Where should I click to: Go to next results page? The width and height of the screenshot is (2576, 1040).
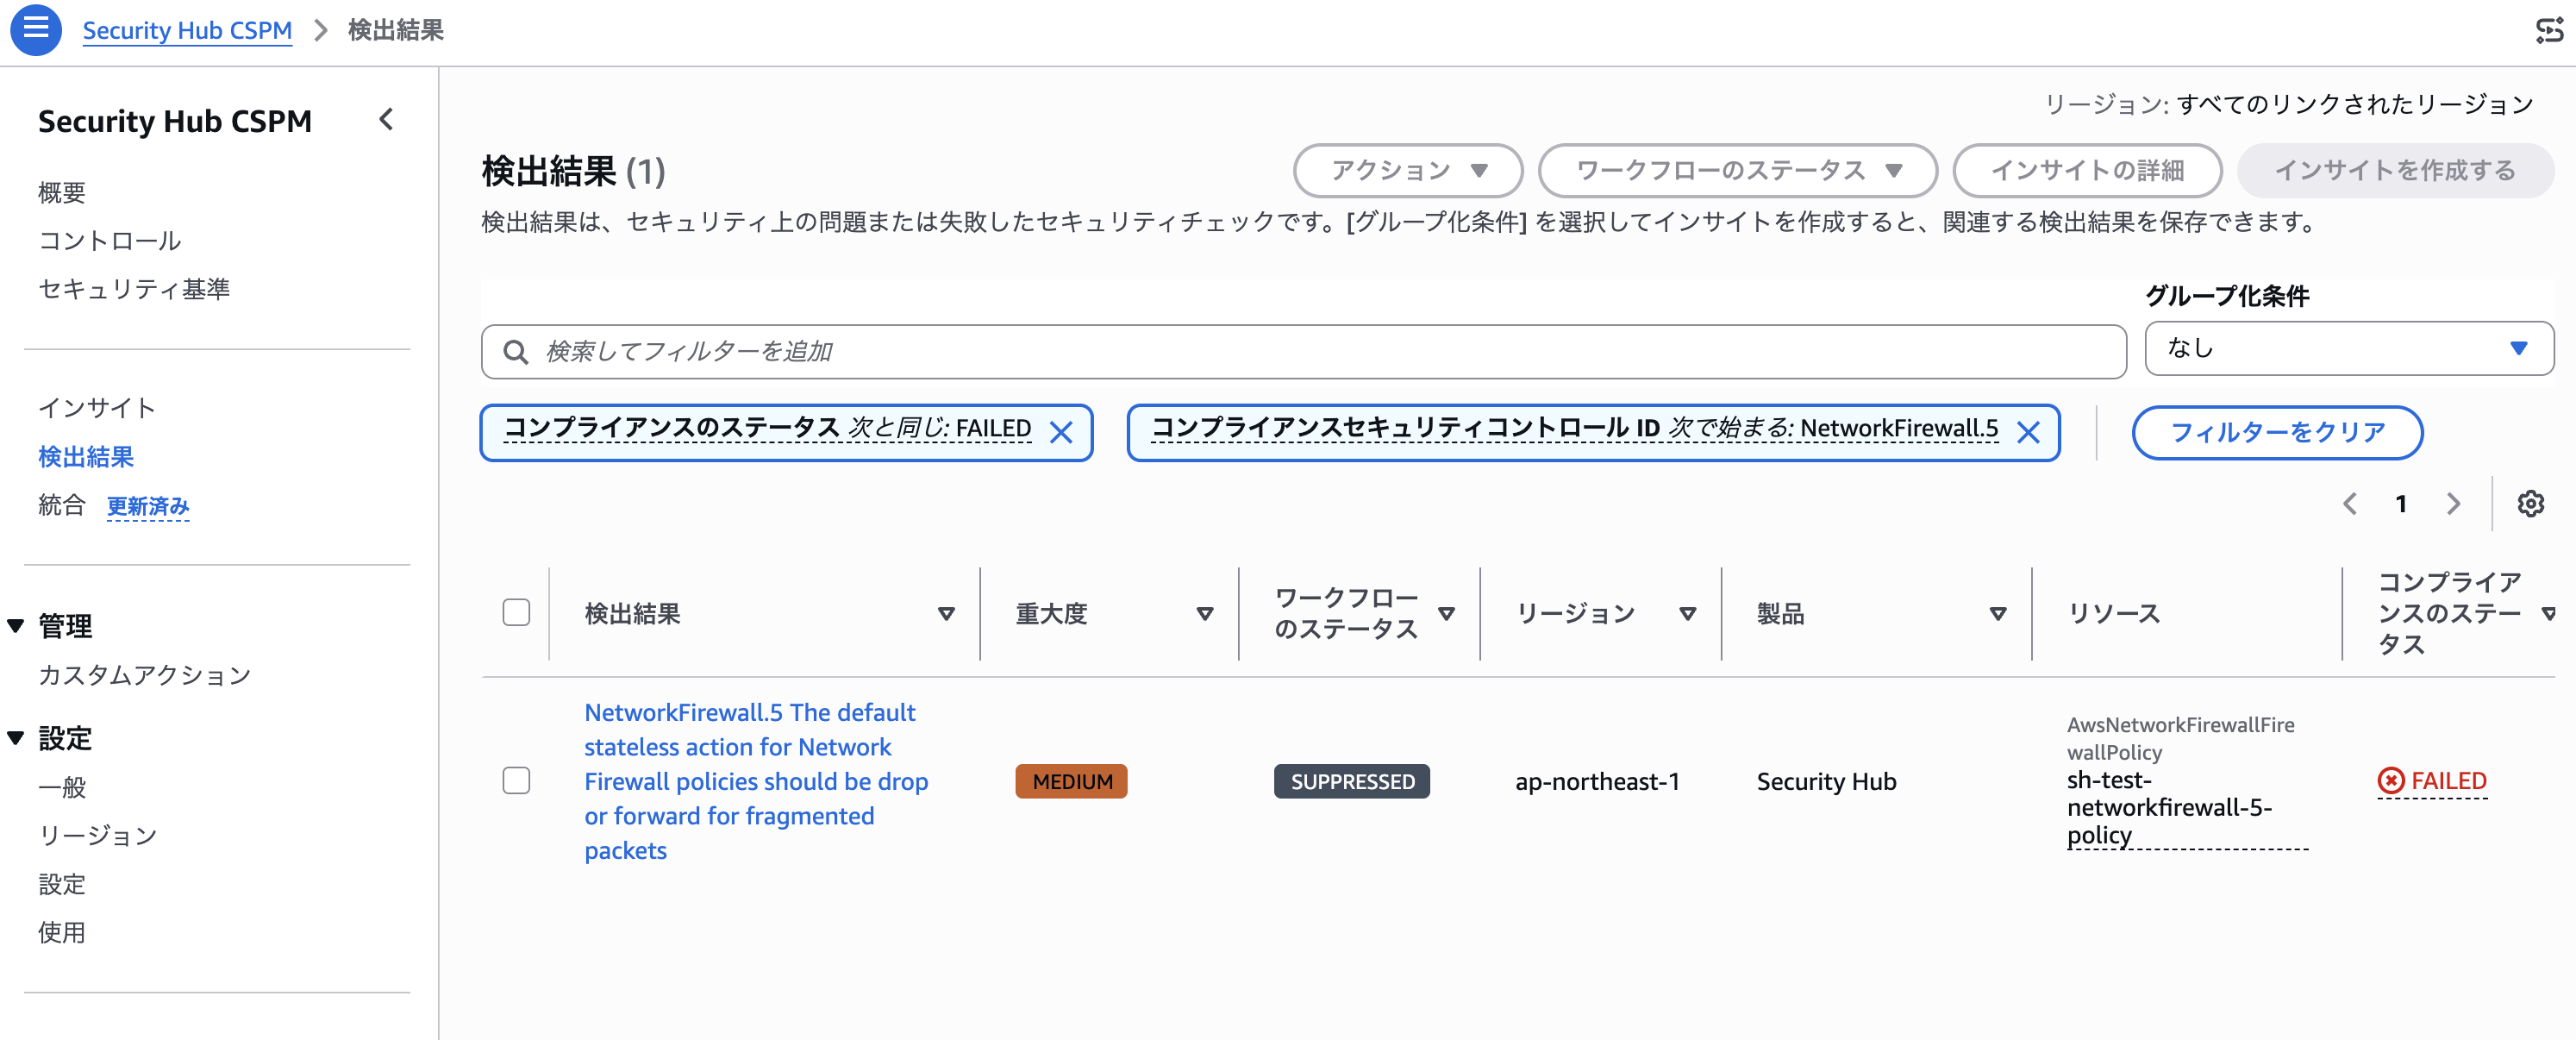[2453, 504]
